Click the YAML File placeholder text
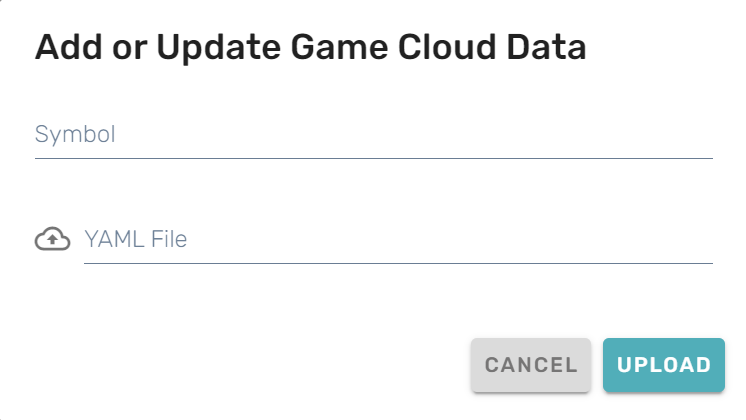This screenshot has height=420, width=746. 135,240
